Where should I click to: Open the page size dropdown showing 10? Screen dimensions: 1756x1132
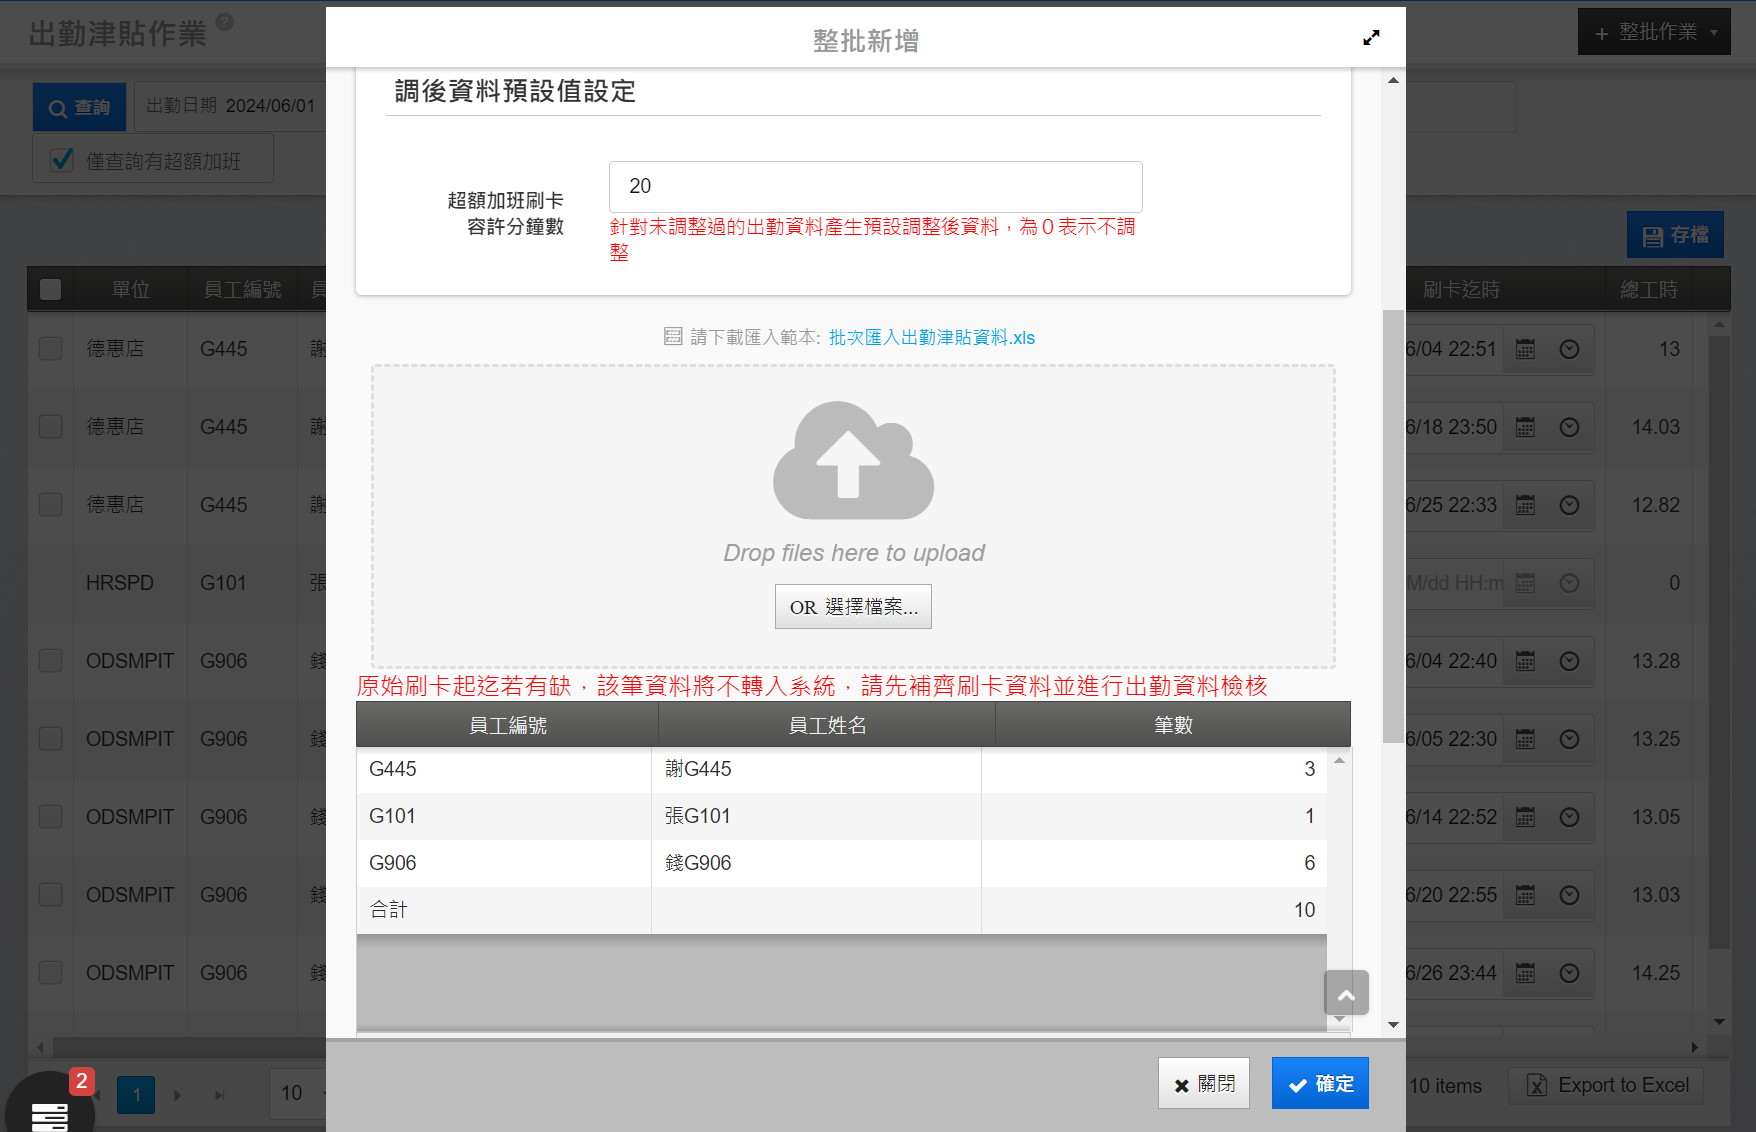[x=298, y=1093]
